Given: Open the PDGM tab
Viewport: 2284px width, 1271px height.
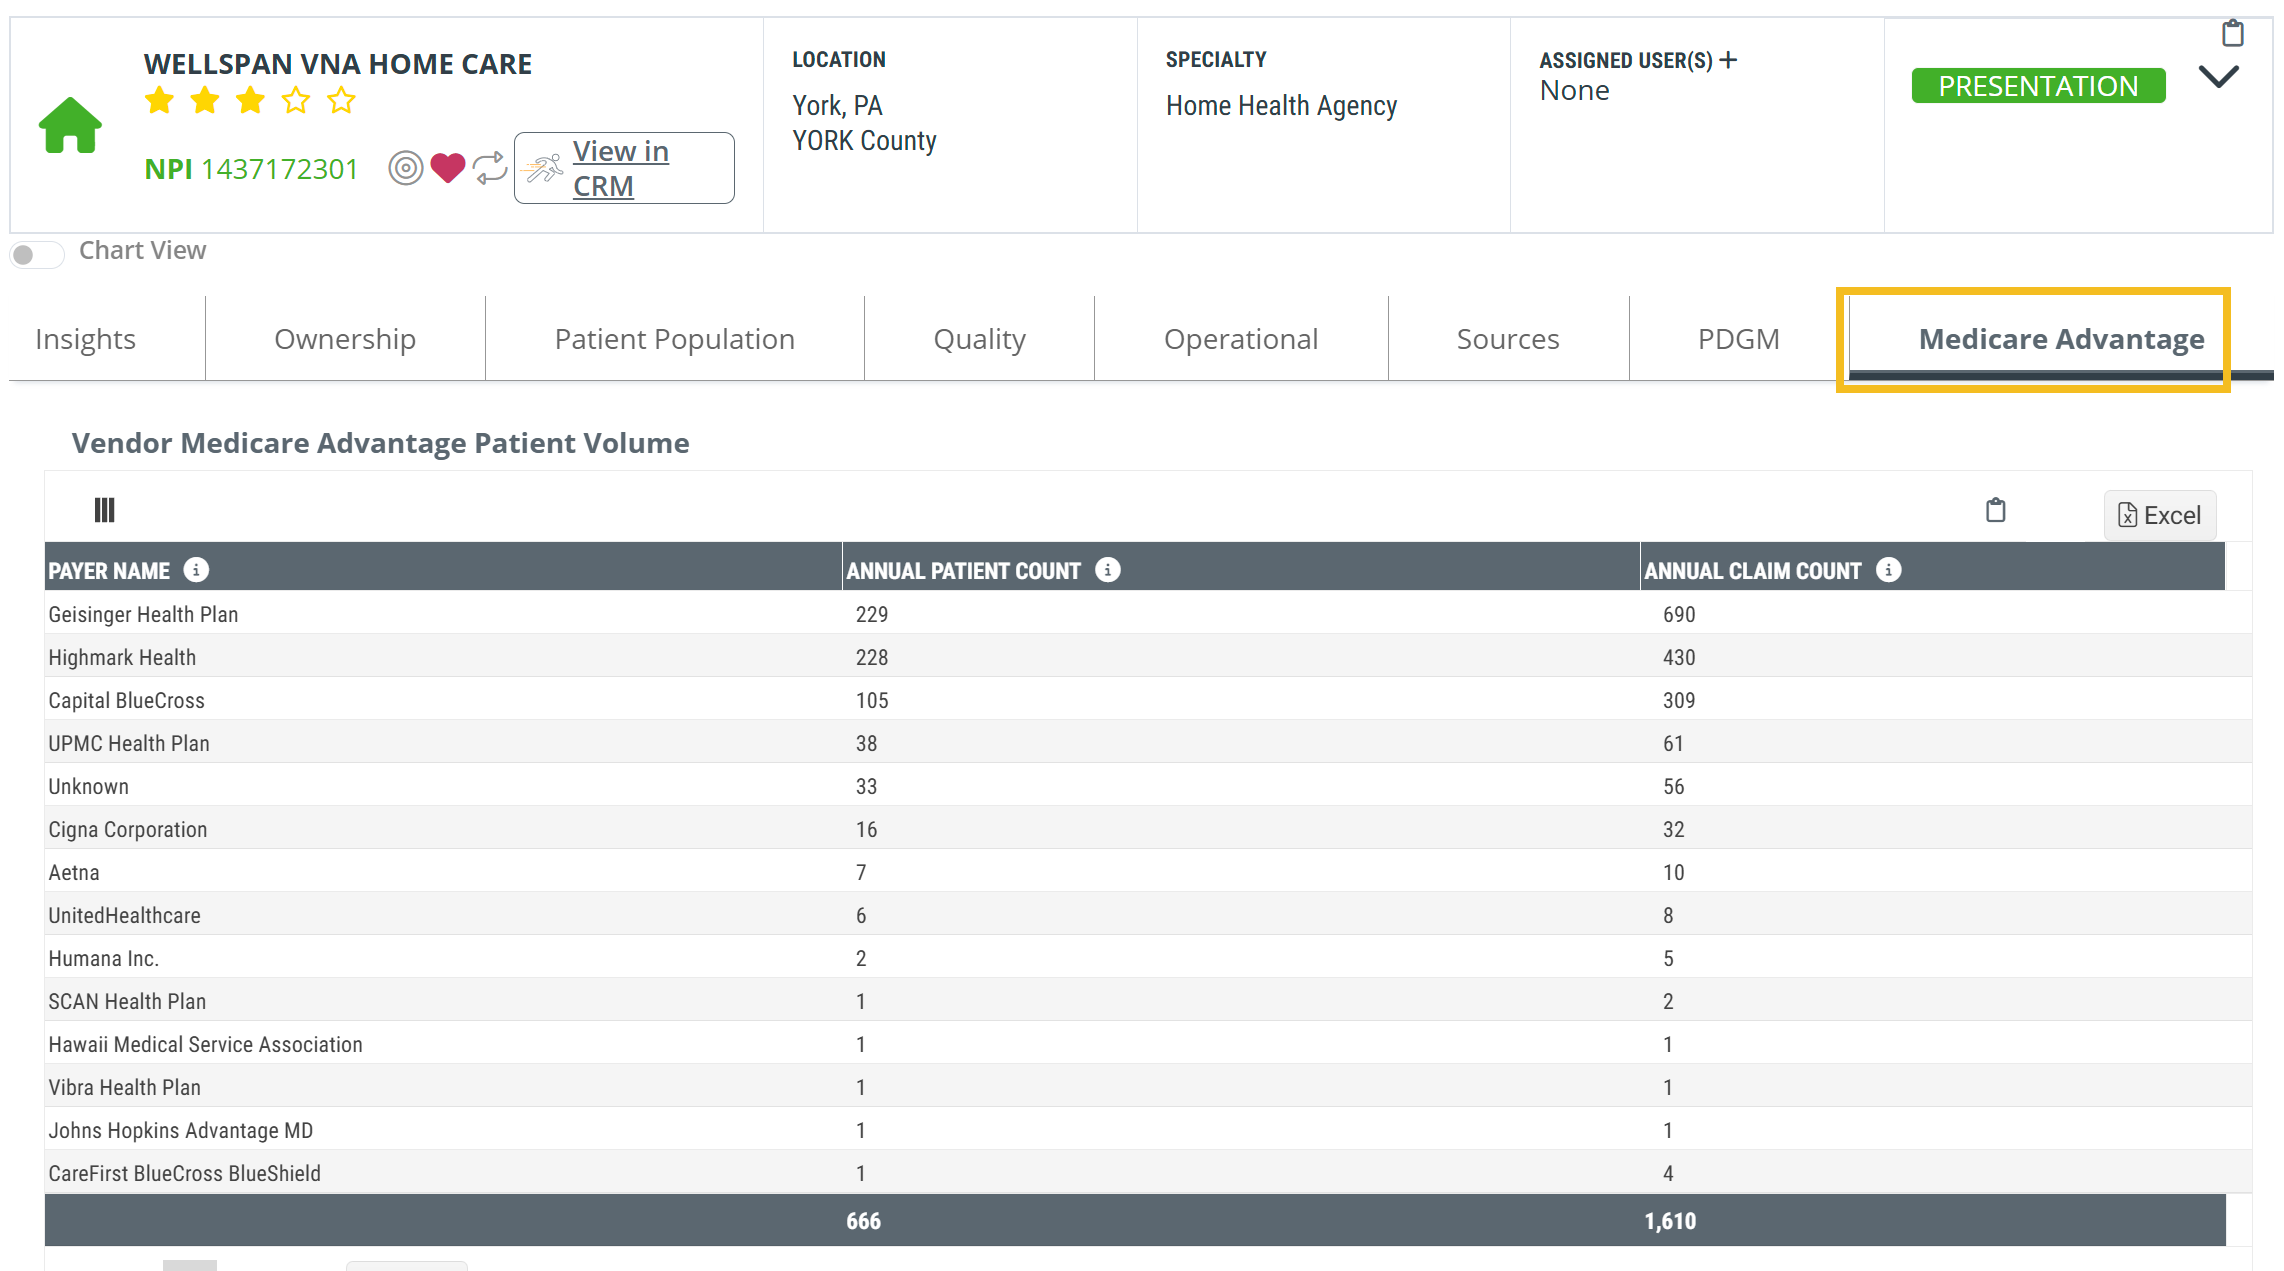Looking at the screenshot, I should click(1738, 339).
